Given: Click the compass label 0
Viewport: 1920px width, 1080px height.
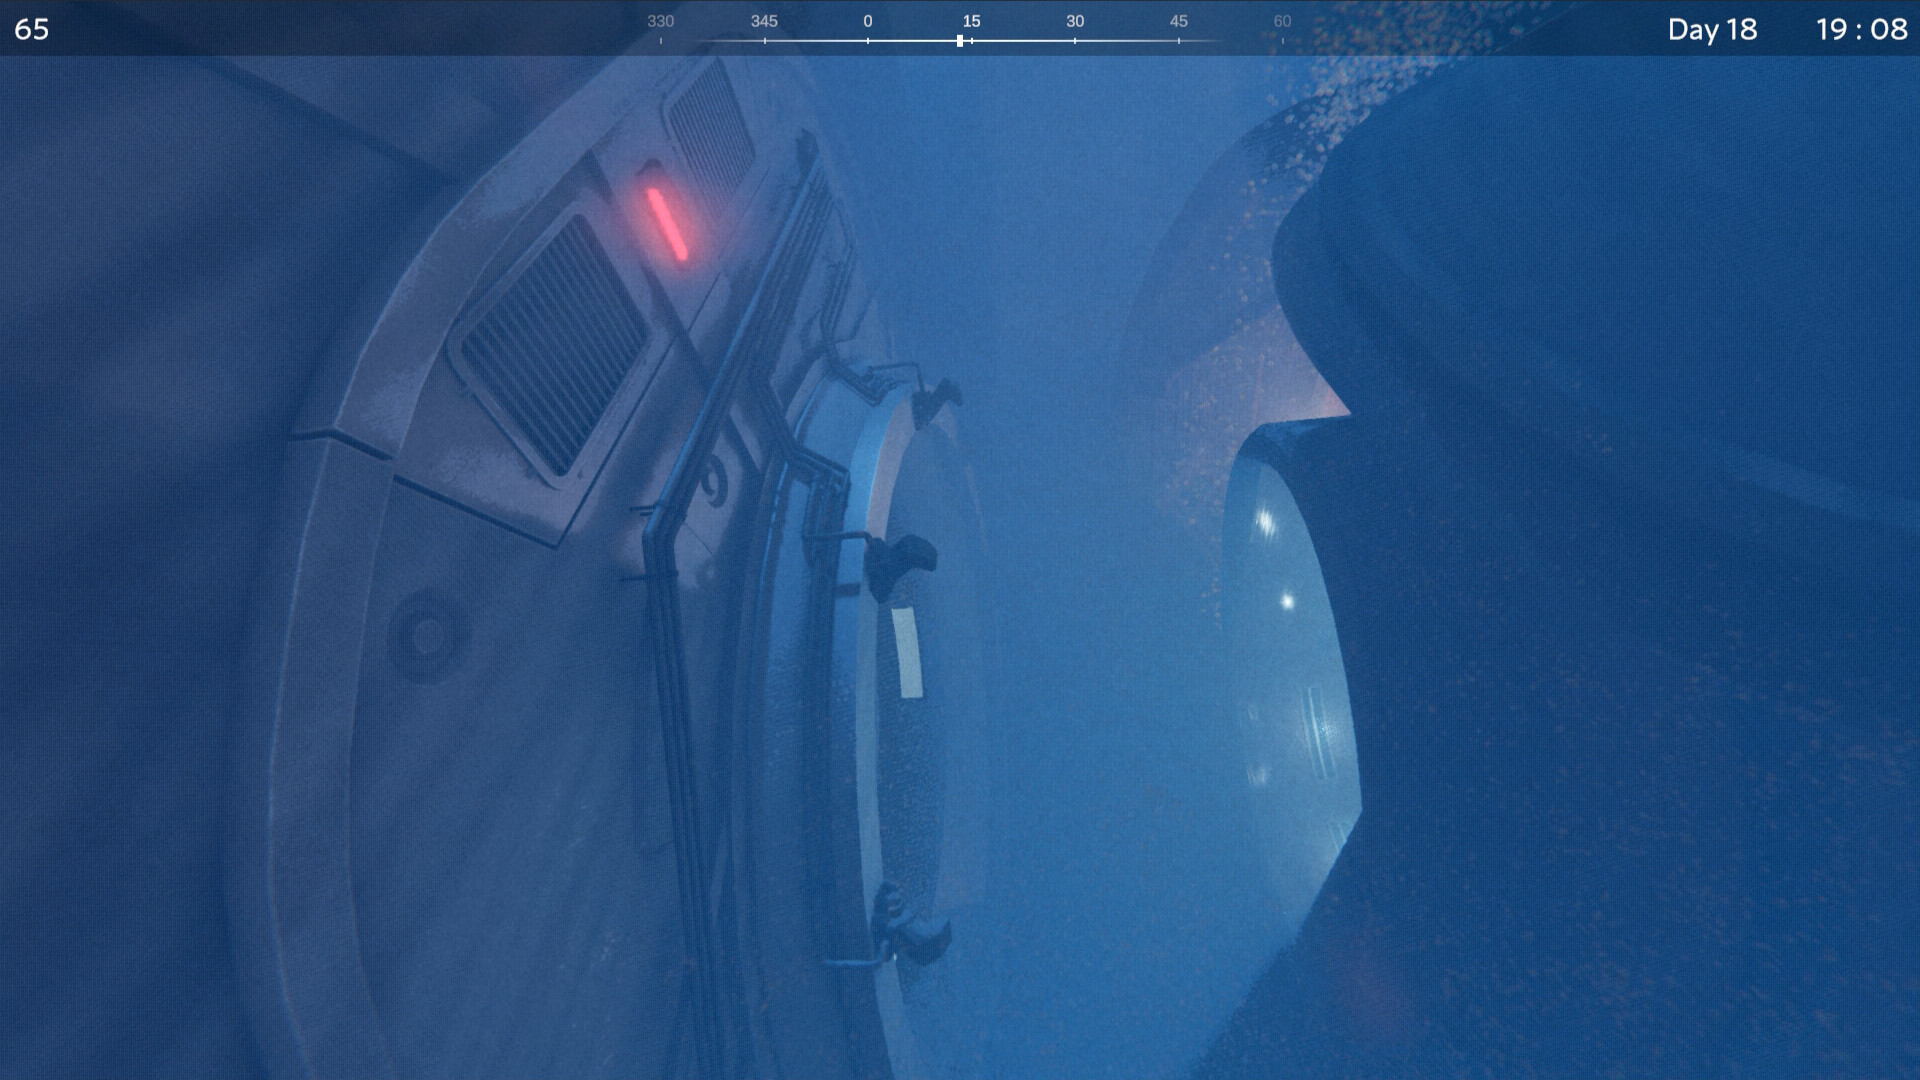Looking at the screenshot, I should tap(867, 21).
